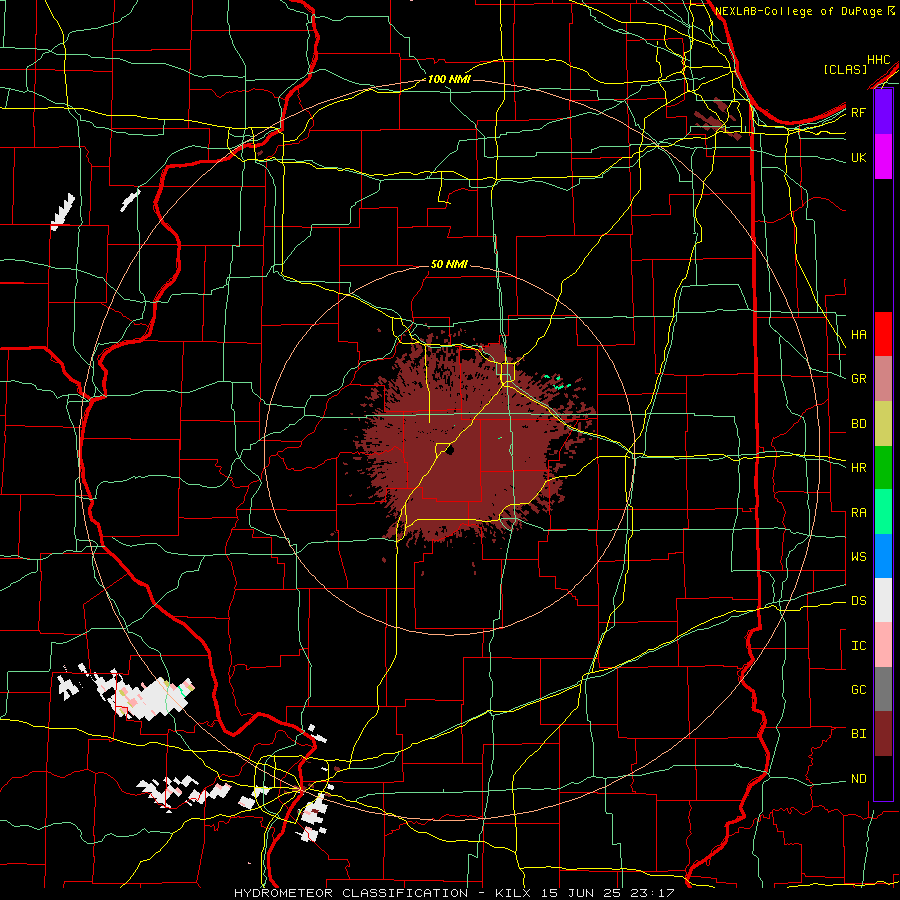Click the BI dark red legend swatch
The width and height of the screenshot is (900, 900).
pos(883,734)
